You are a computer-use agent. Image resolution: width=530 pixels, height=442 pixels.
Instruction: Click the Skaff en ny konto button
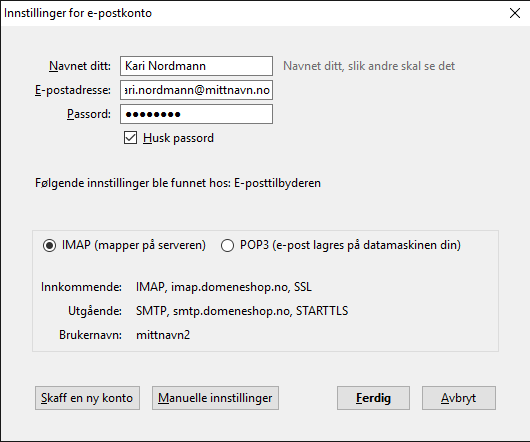click(87, 398)
